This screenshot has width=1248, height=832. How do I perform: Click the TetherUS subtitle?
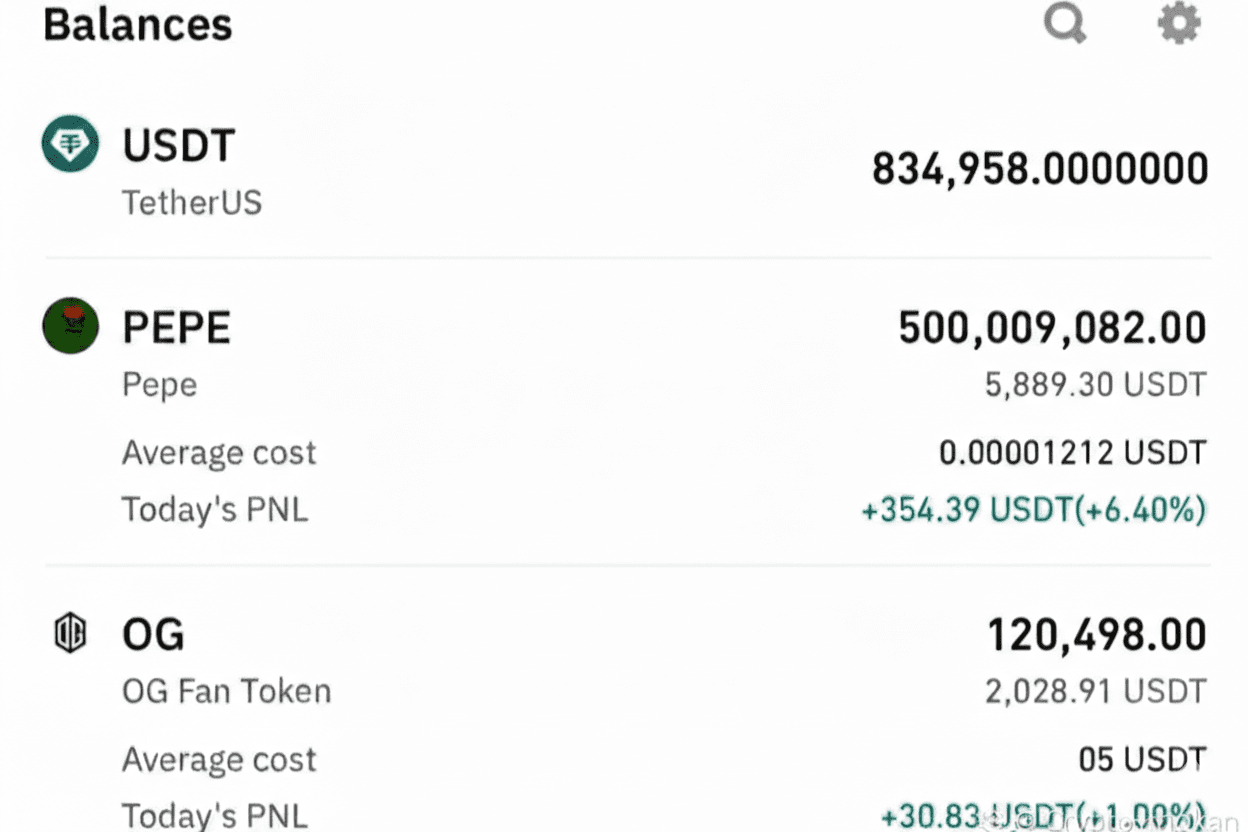point(192,203)
